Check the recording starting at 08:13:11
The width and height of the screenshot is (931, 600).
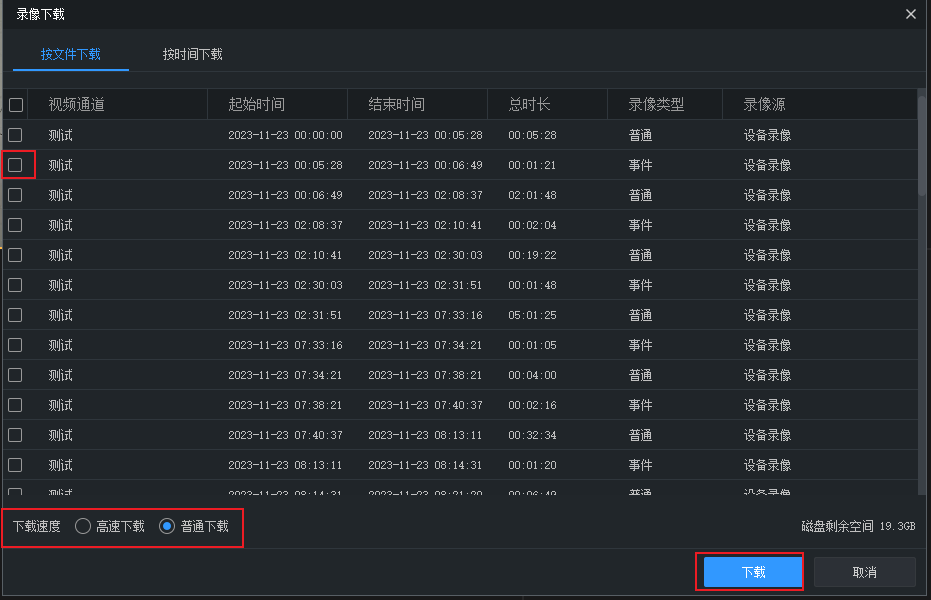click(15, 465)
